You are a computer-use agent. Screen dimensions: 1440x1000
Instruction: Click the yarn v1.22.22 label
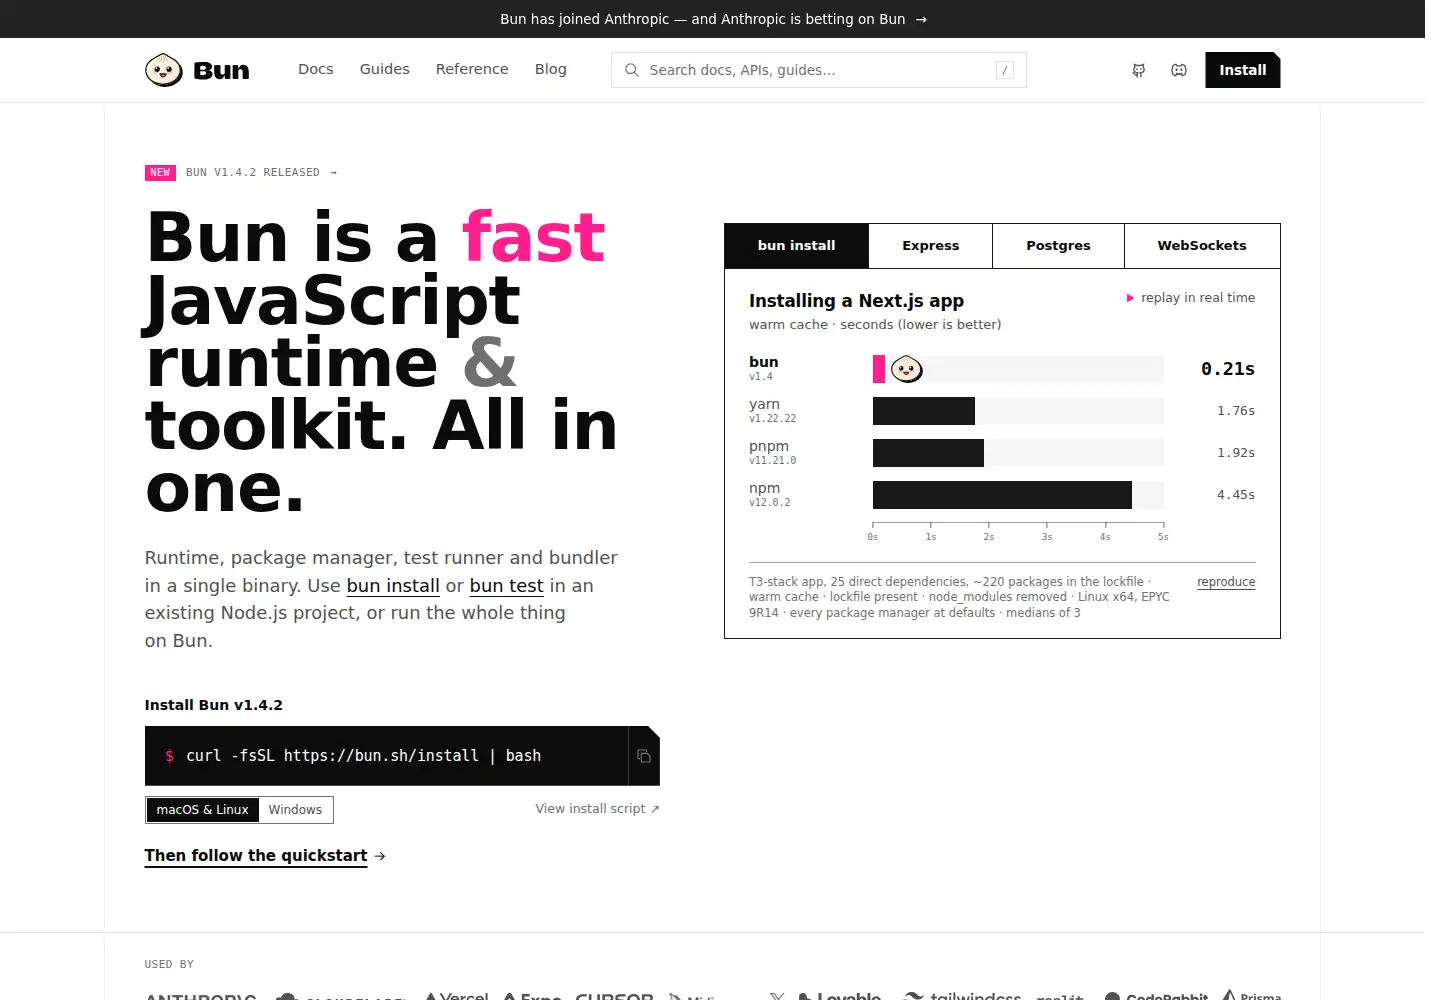pos(773,411)
